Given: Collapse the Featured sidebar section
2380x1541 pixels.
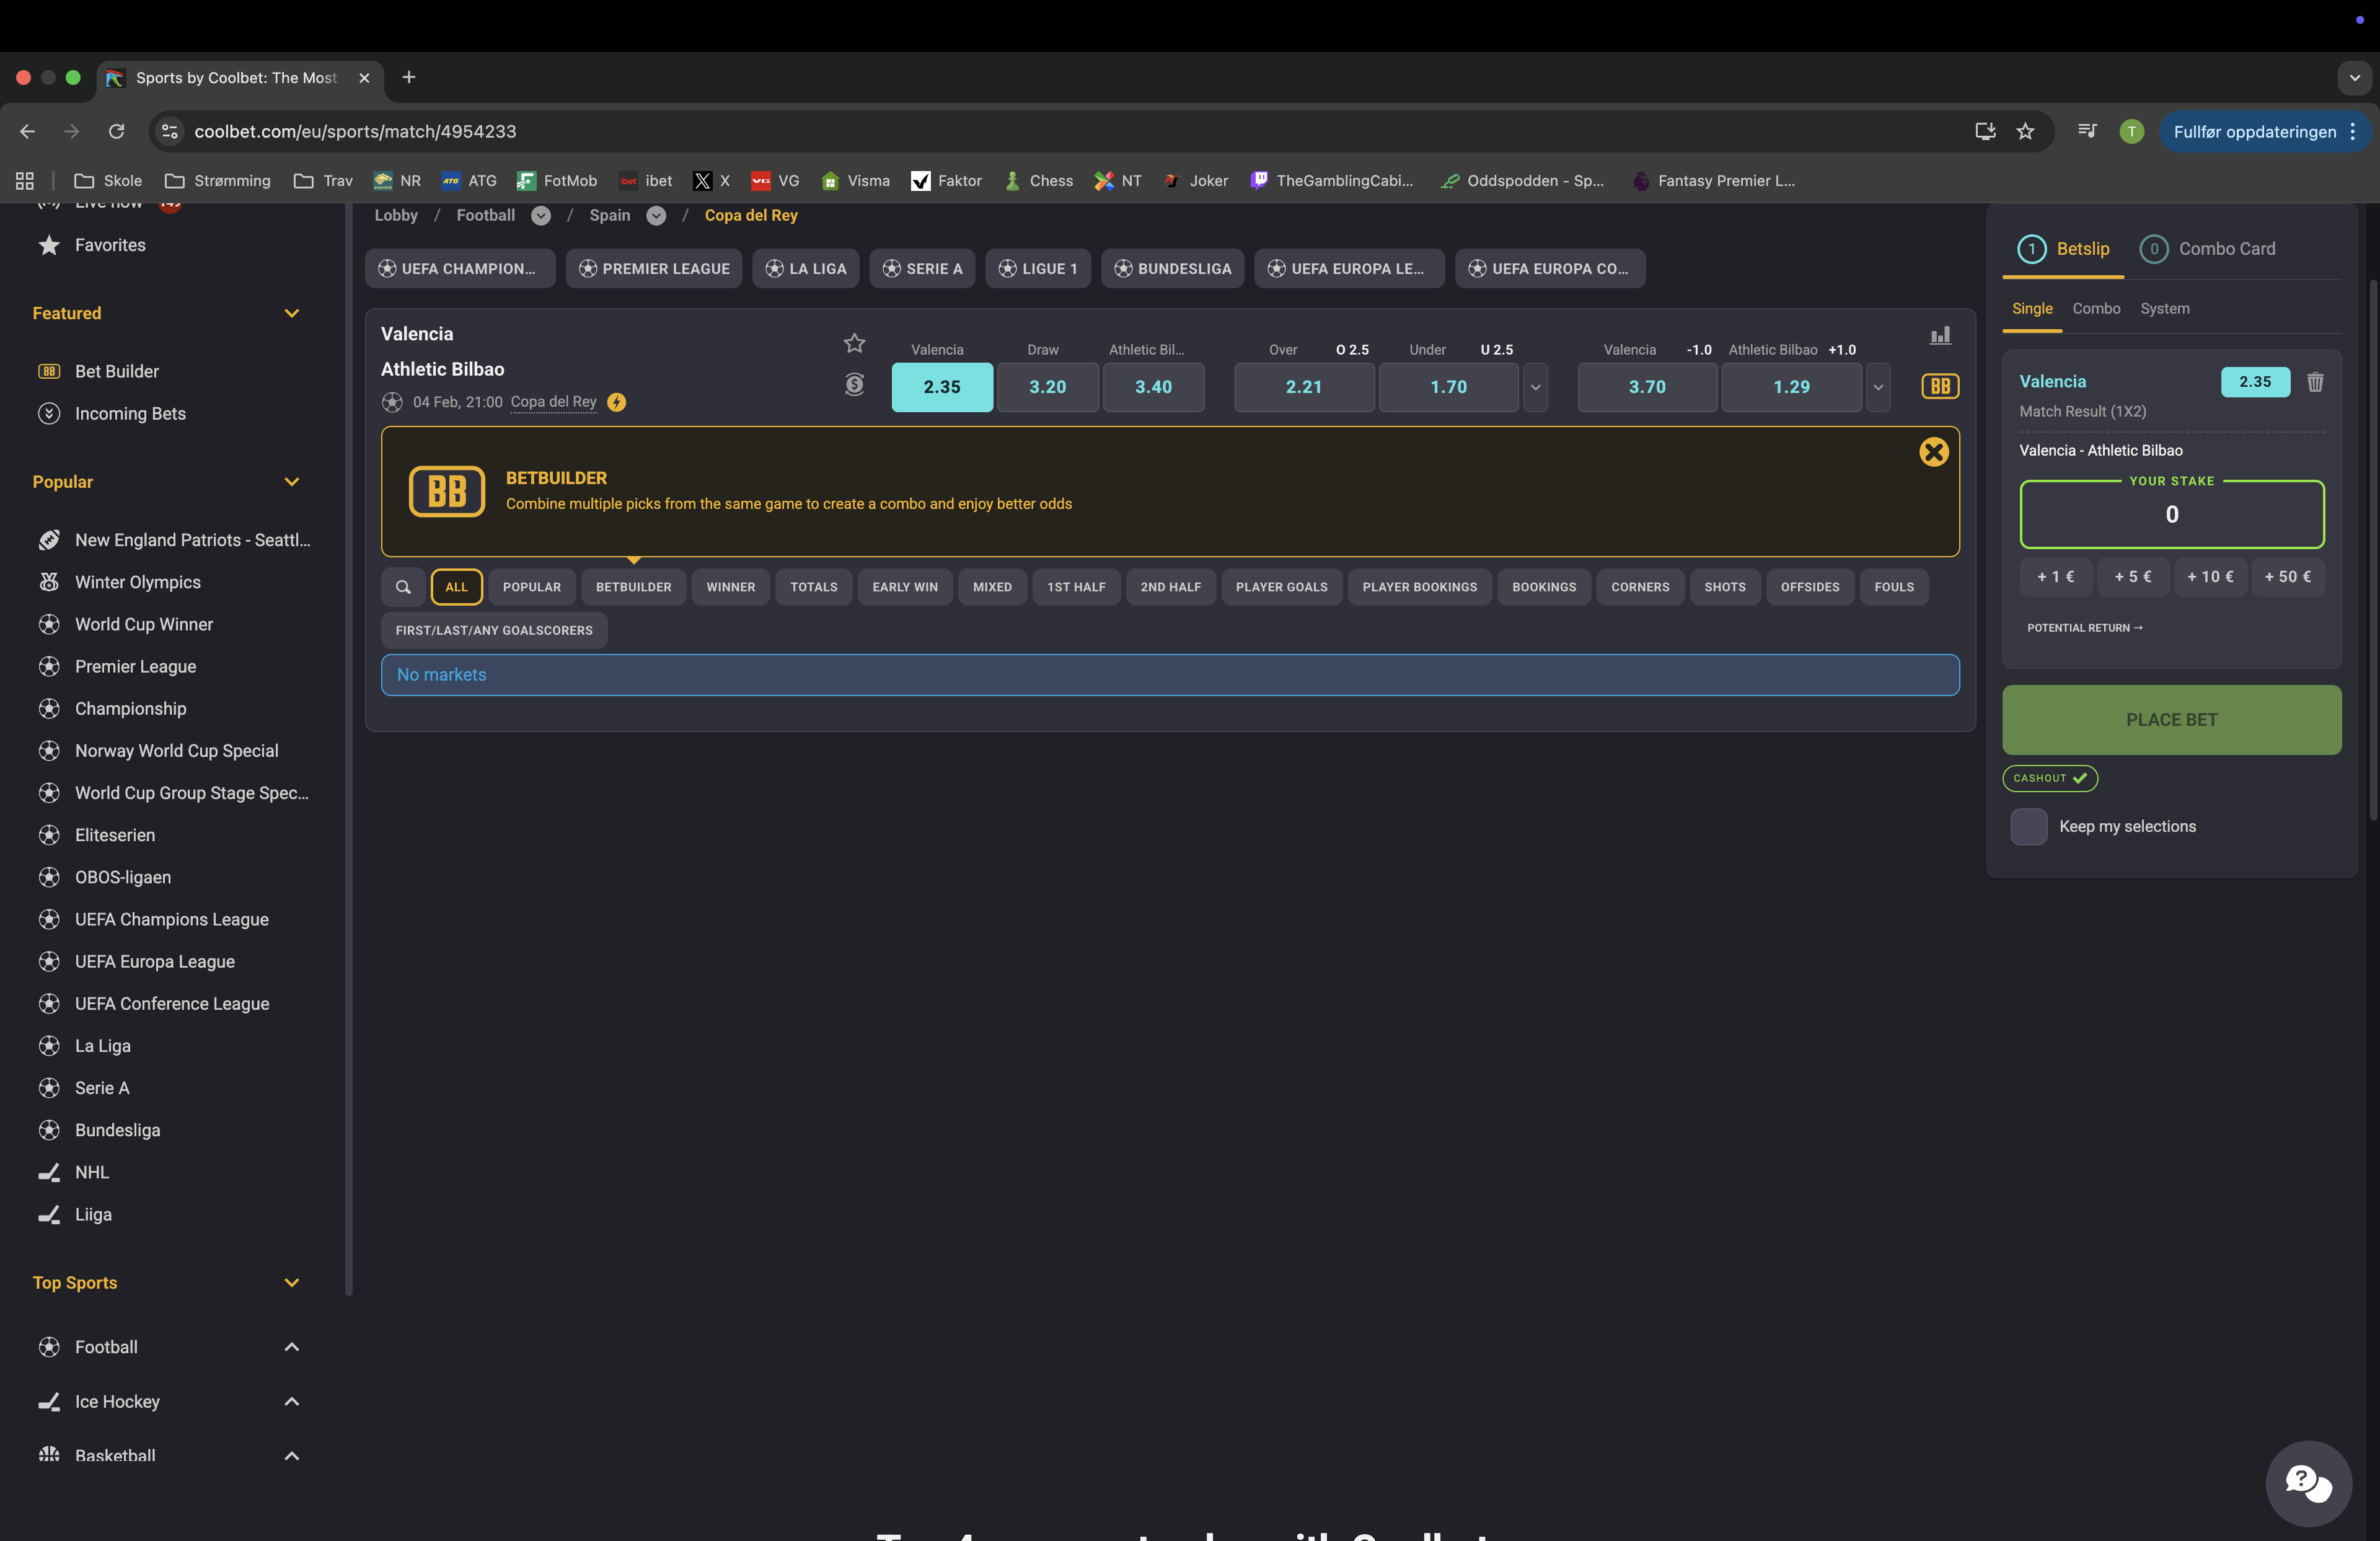Looking at the screenshot, I should point(291,313).
